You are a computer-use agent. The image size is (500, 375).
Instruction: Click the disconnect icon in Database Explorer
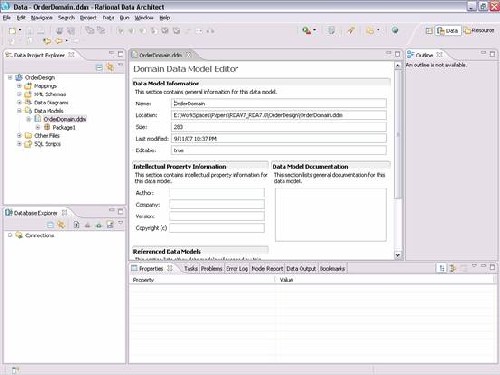[87, 225]
